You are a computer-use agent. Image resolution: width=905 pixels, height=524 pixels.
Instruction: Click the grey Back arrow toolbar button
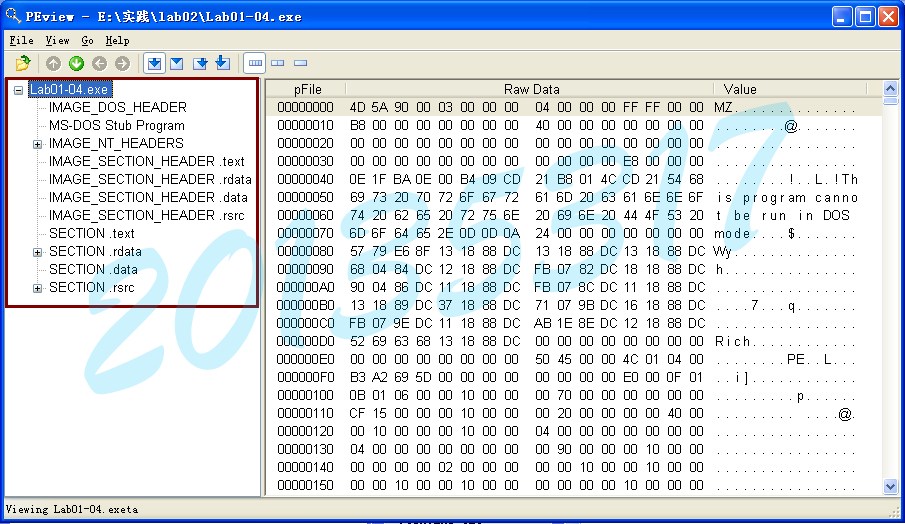coord(99,63)
